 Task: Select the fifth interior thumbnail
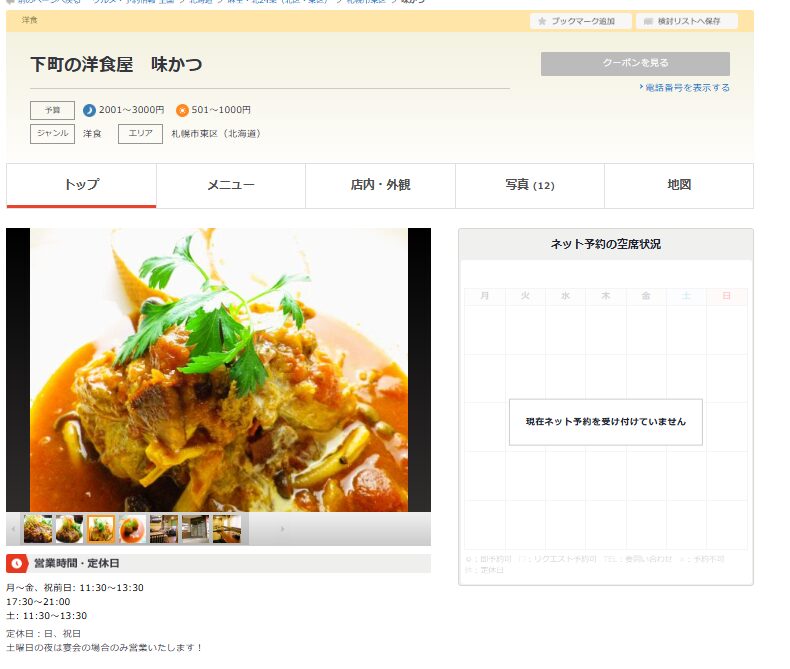164,529
